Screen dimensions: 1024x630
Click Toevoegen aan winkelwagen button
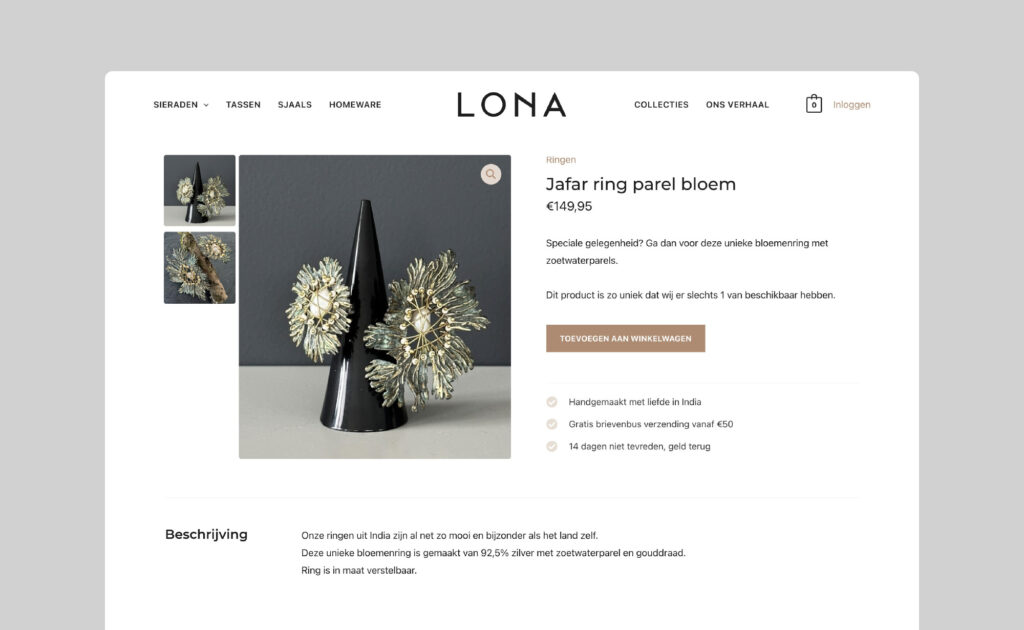coord(626,338)
